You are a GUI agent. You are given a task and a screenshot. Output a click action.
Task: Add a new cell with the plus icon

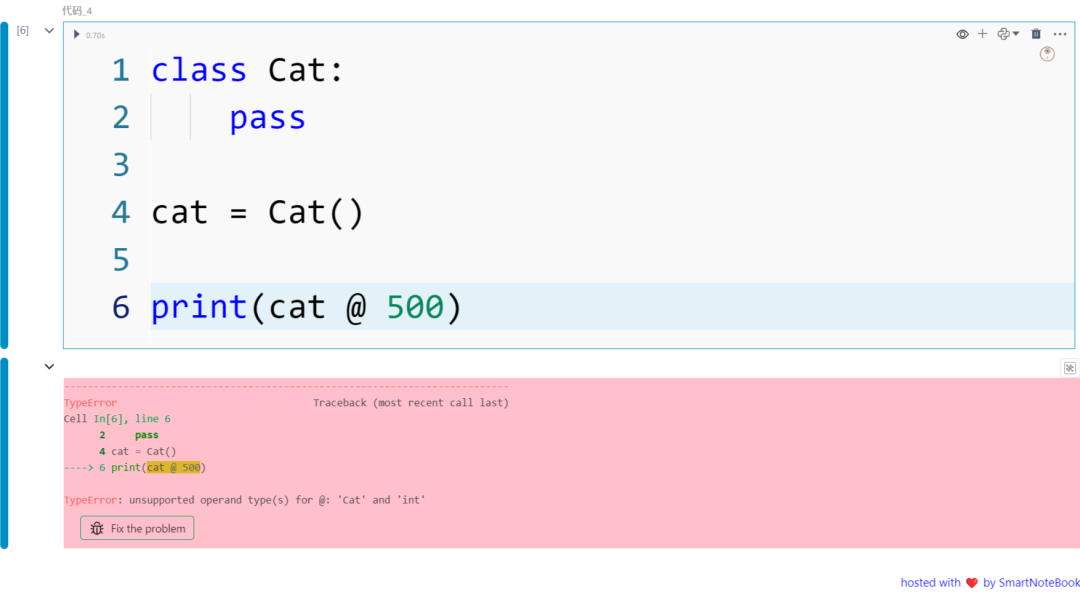(x=983, y=33)
